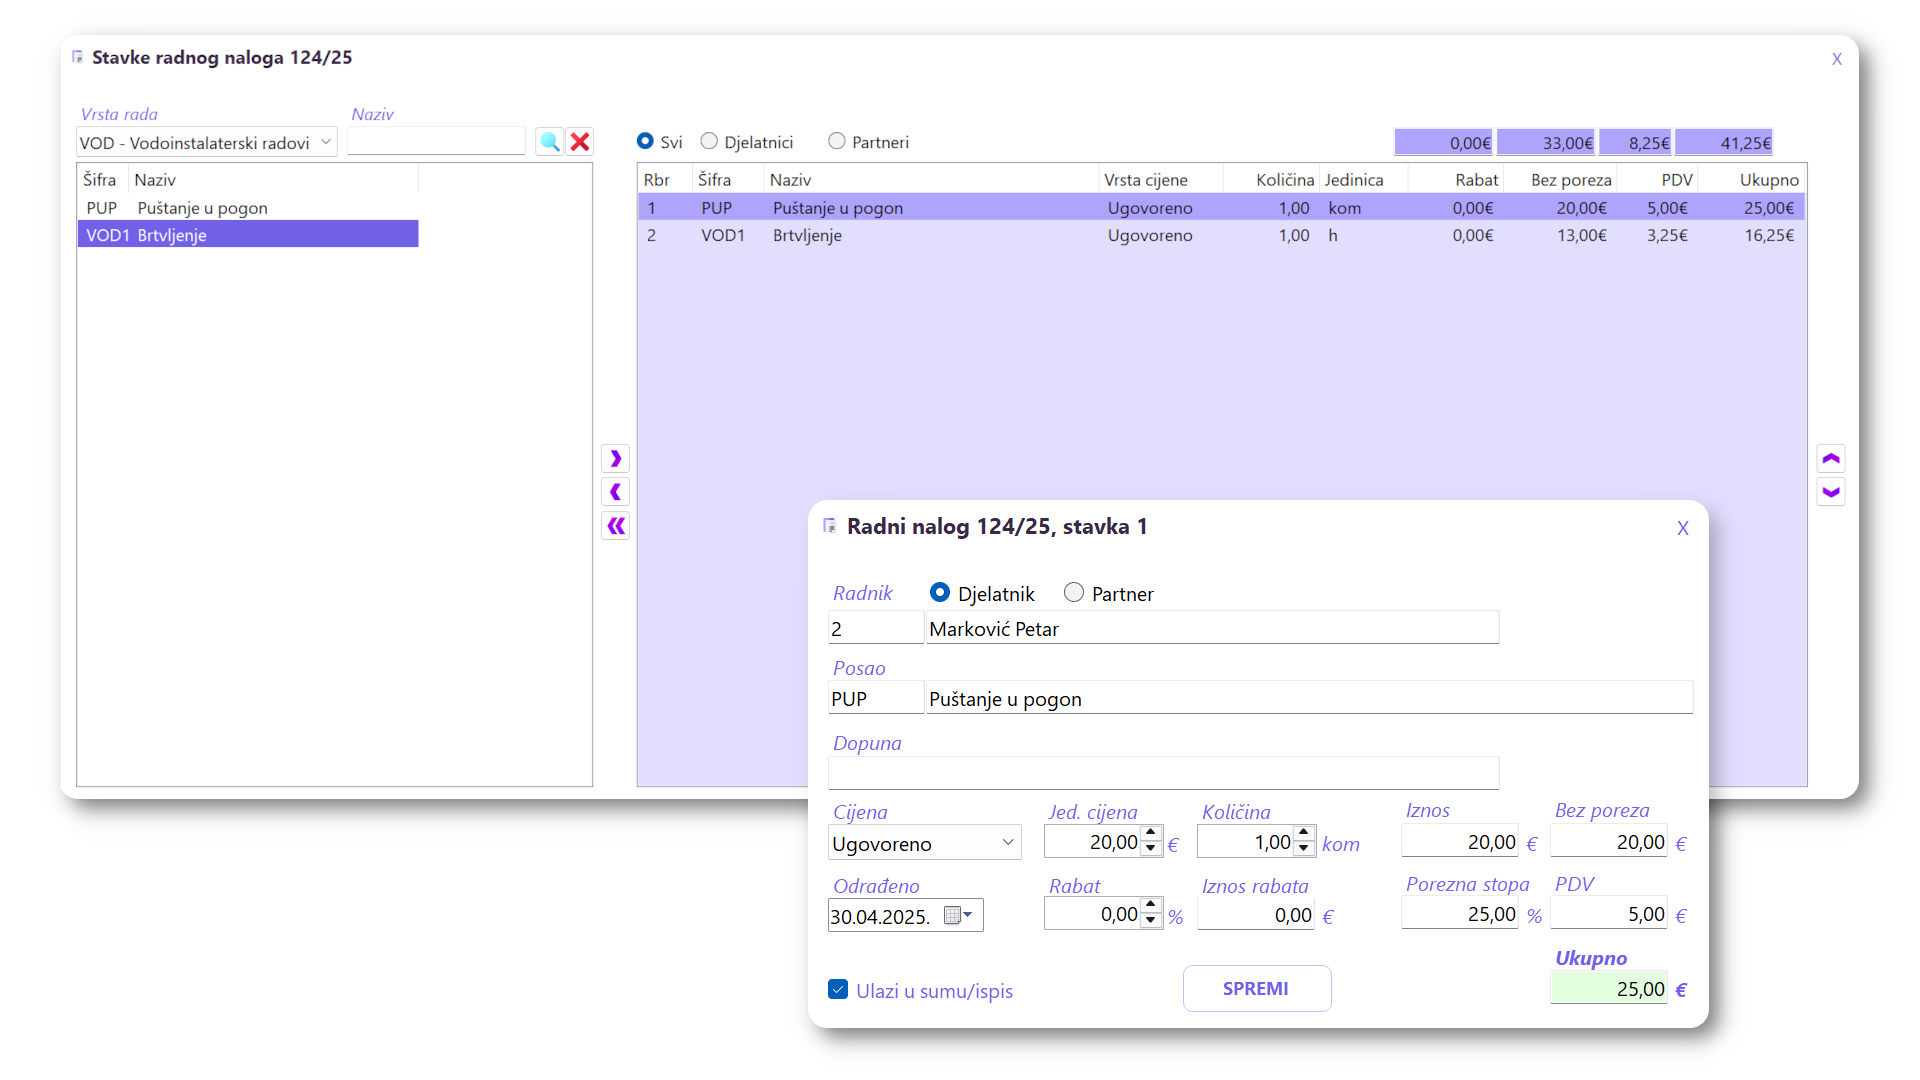Click the single left arrow to remove item
Screen dimensions: 1920x1080
(x=616, y=492)
